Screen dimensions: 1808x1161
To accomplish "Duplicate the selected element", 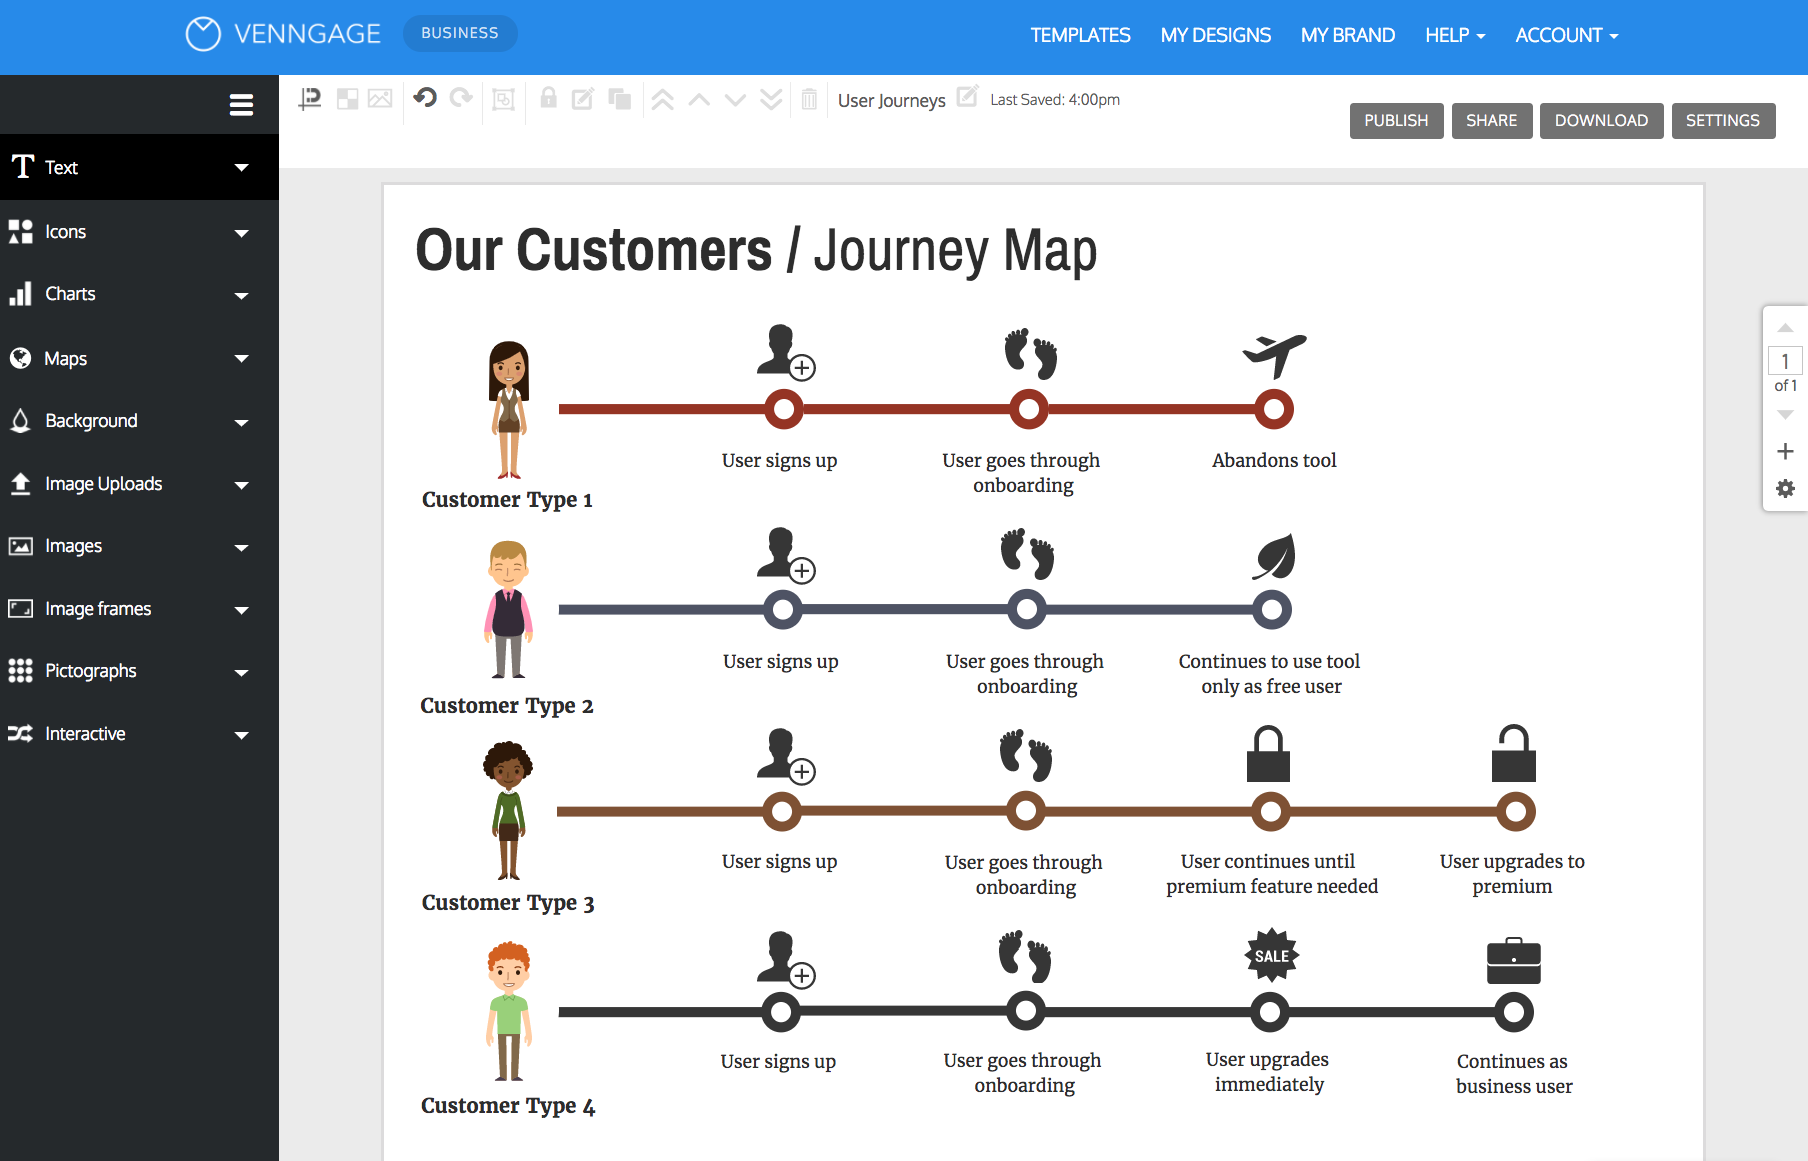I will click(x=619, y=99).
